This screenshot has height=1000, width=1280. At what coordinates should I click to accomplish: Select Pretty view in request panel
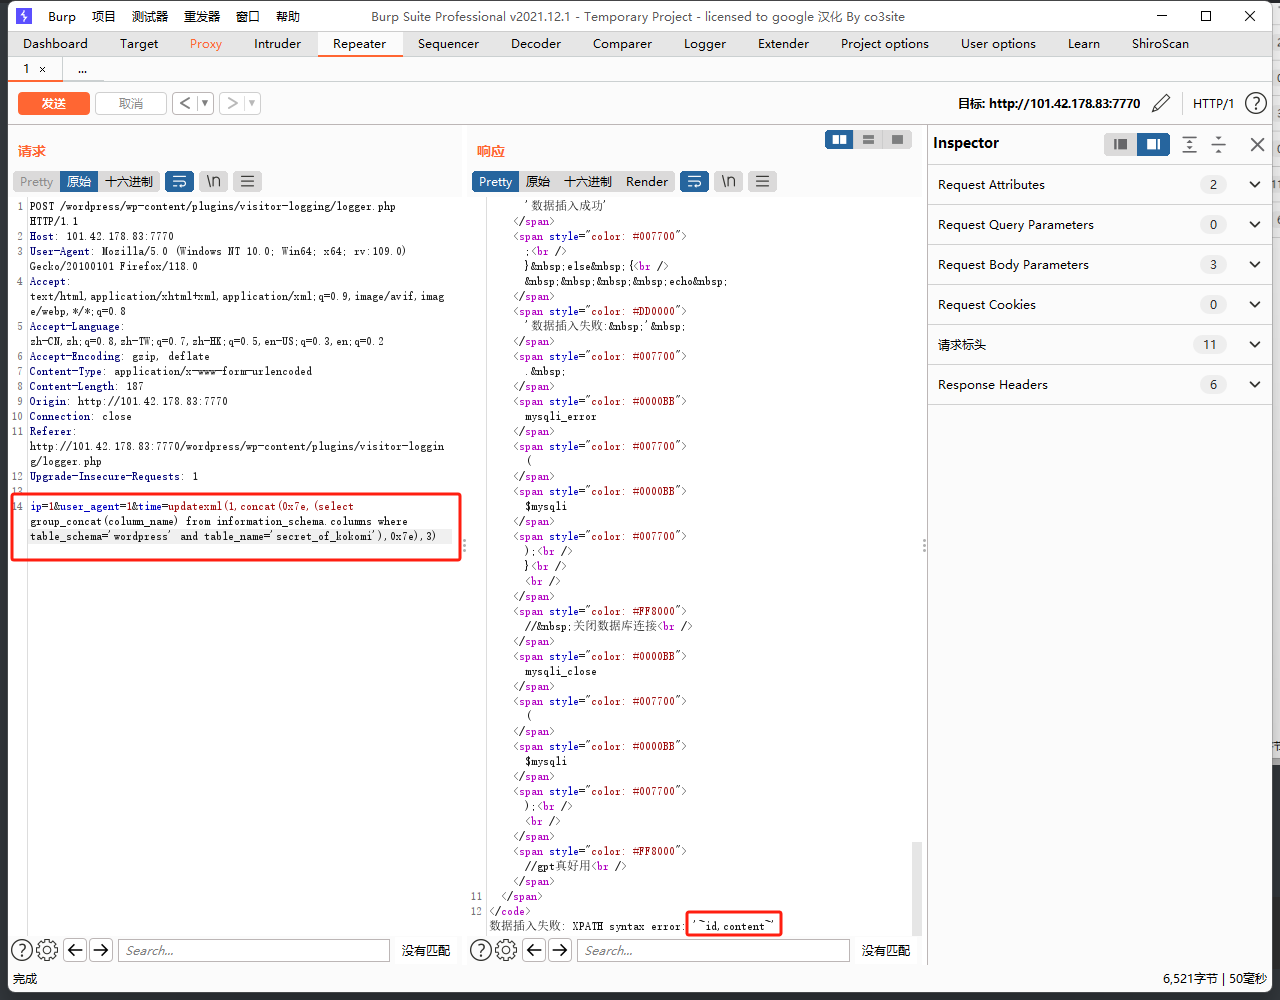[x=36, y=181]
